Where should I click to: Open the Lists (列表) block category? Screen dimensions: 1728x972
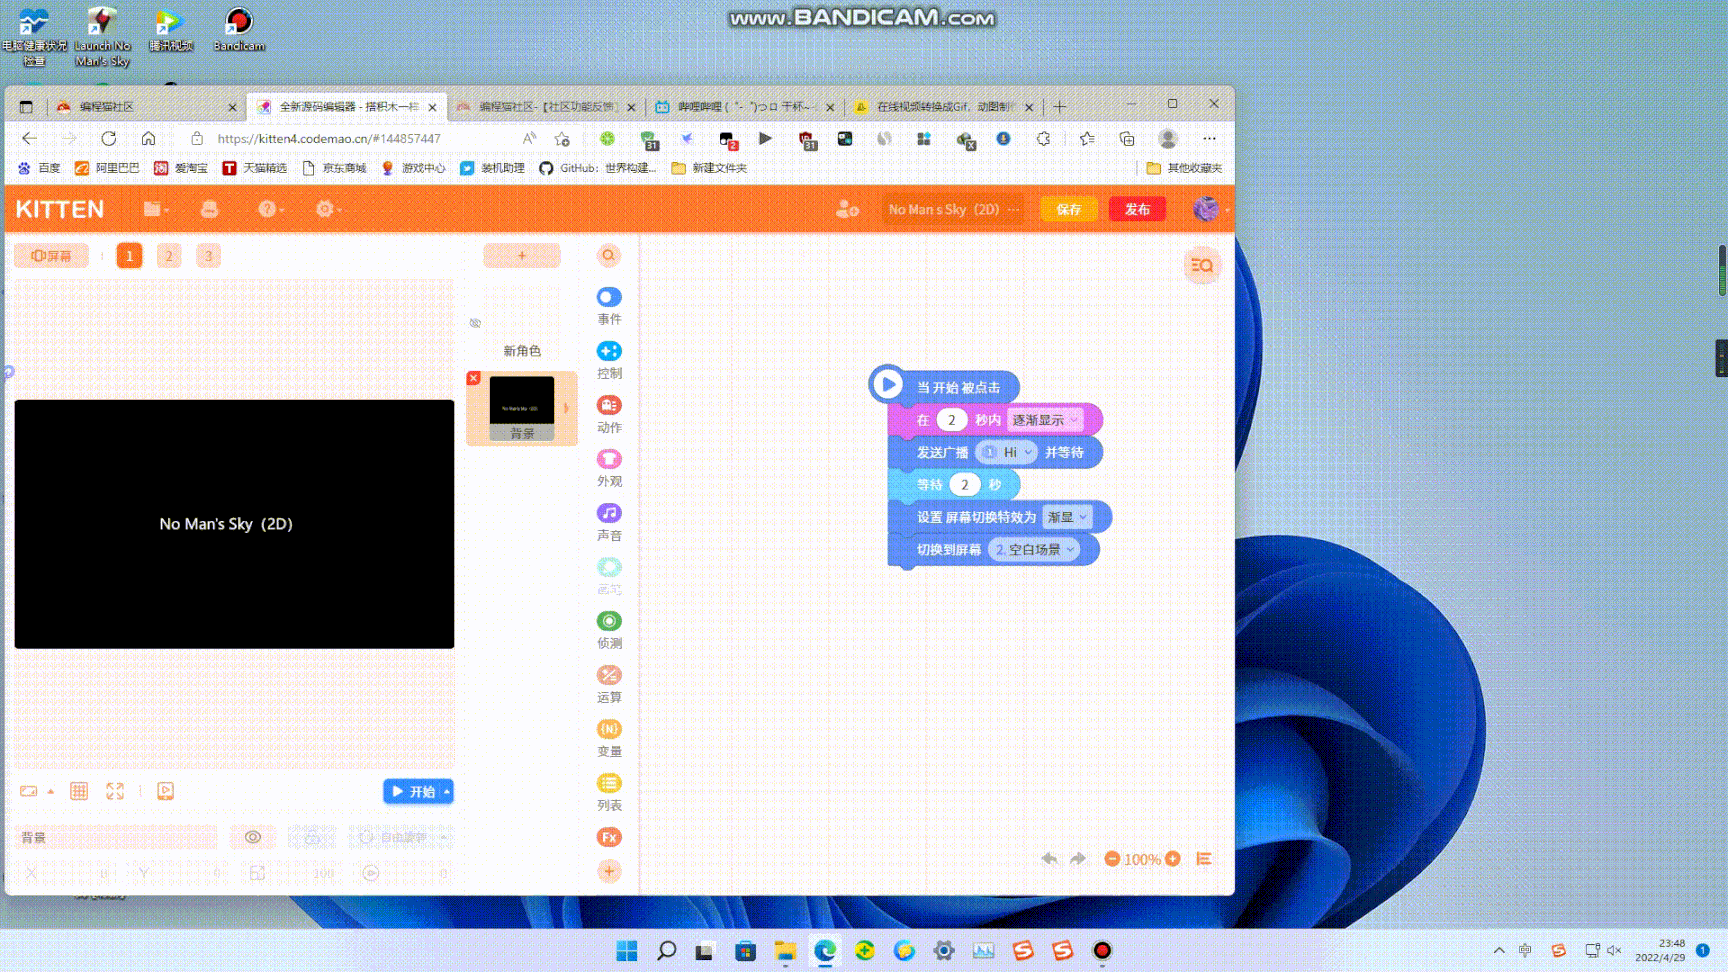pos(609,791)
